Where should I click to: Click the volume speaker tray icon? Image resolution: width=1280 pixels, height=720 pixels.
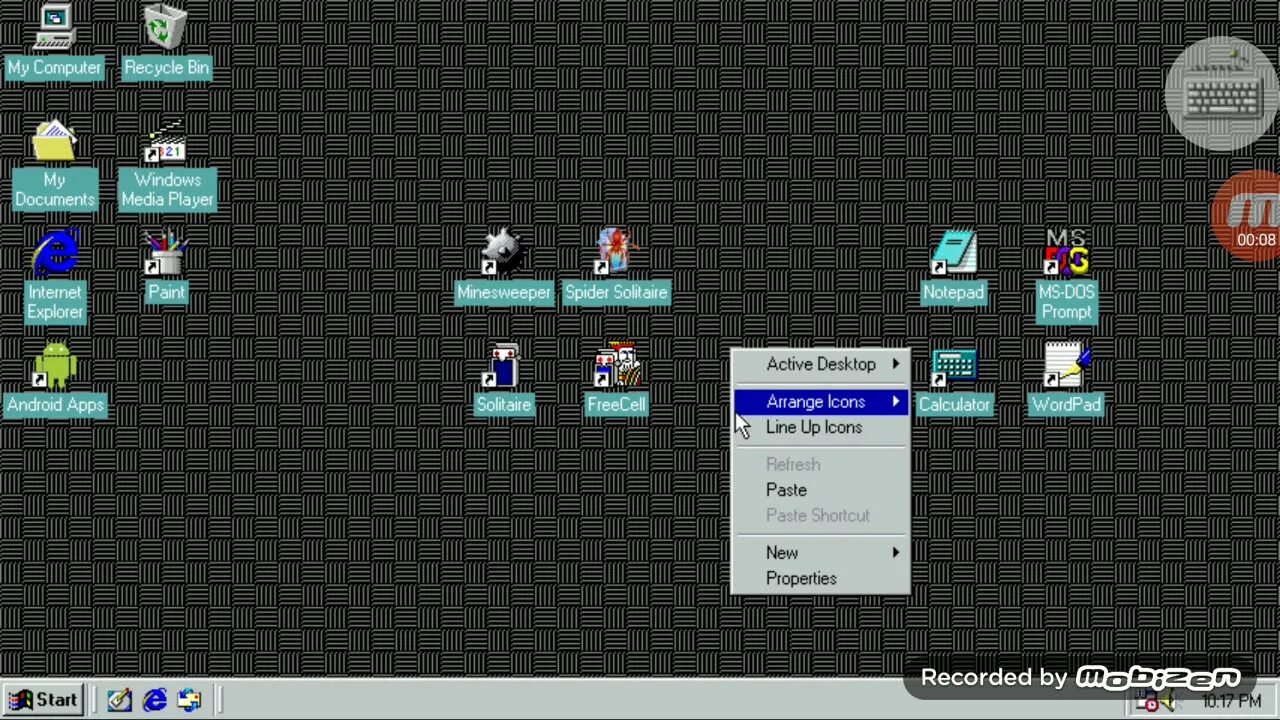(x=1168, y=702)
